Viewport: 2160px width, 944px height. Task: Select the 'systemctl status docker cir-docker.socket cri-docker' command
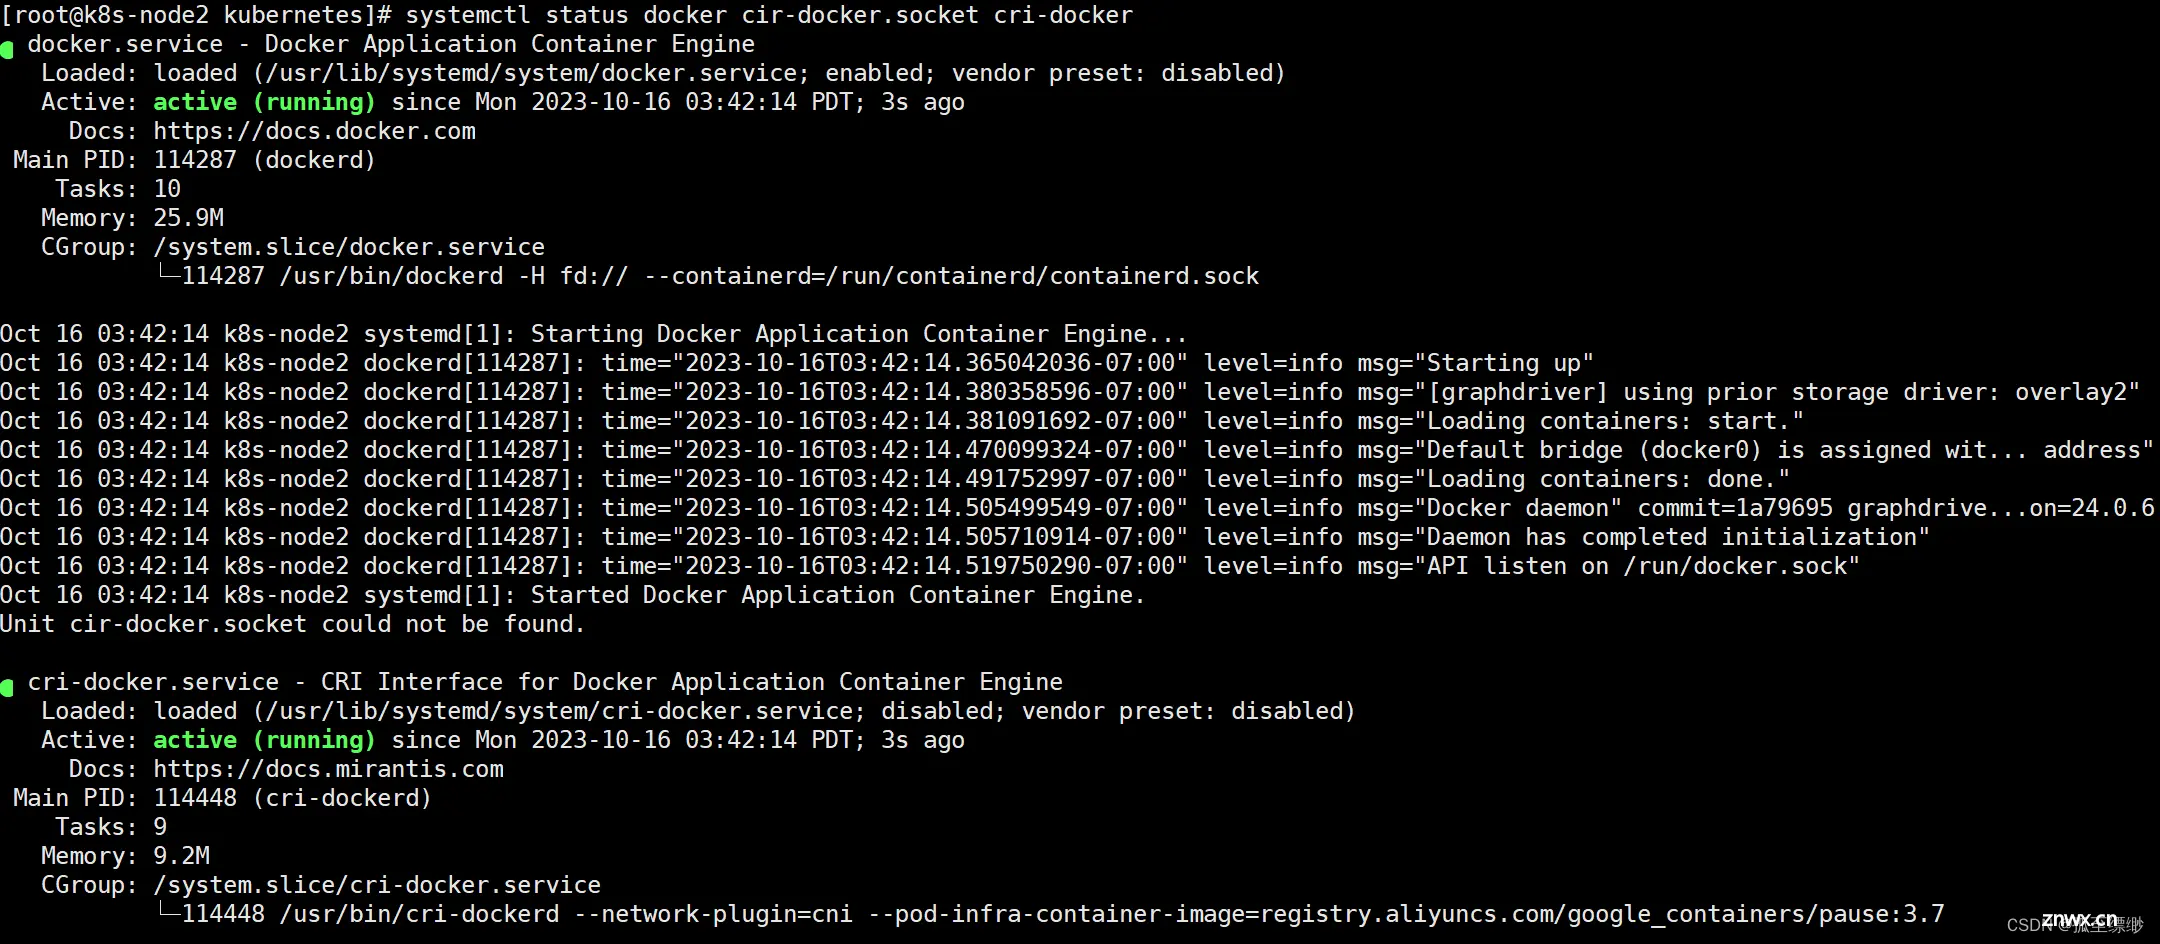(x=769, y=15)
